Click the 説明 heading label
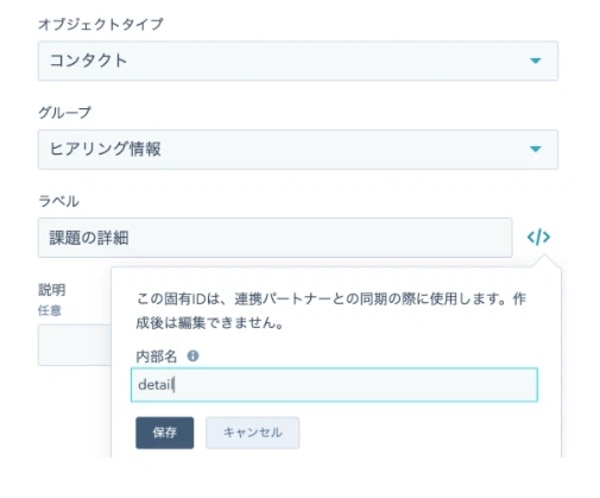This screenshot has width=600, height=498. tap(52, 290)
